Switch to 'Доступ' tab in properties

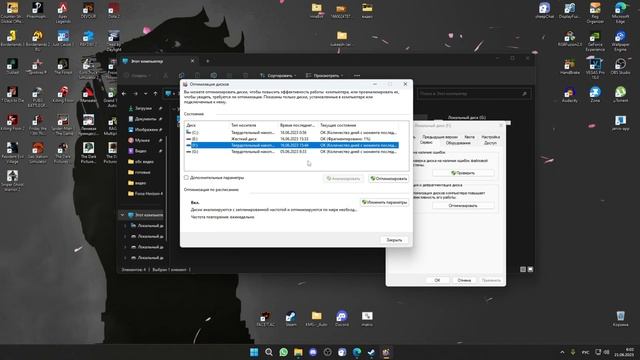pos(490,143)
